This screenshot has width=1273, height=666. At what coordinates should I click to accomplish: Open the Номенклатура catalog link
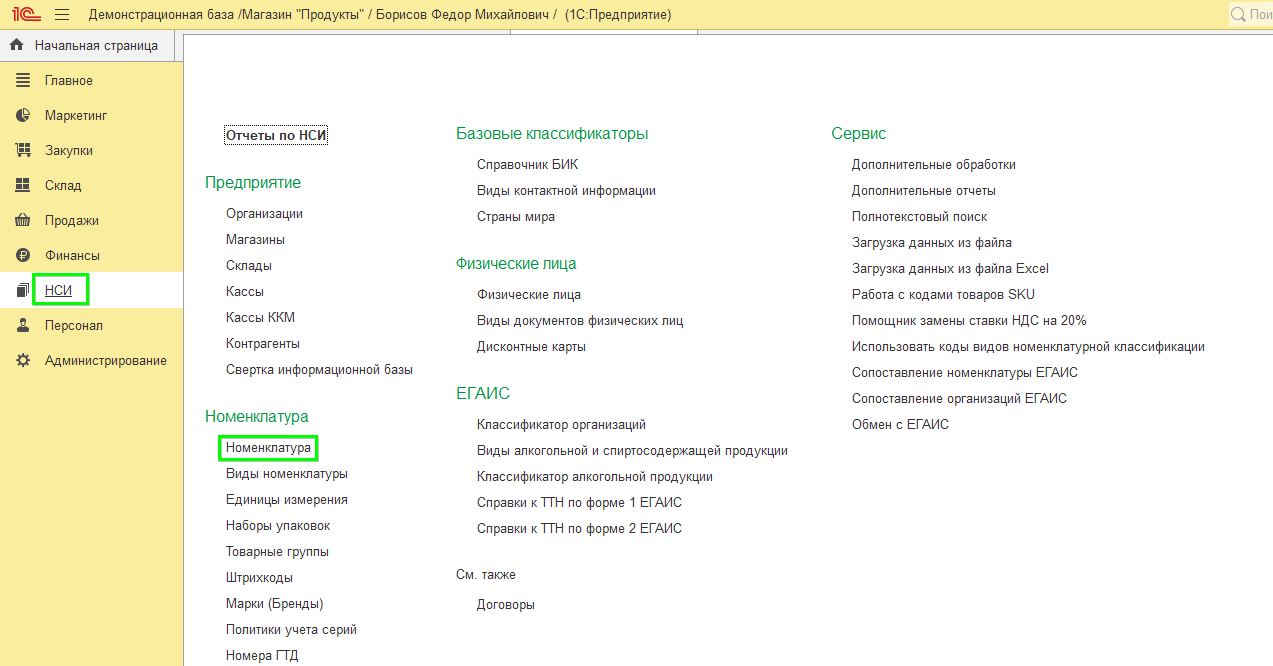pyautogui.click(x=268, y=447)
